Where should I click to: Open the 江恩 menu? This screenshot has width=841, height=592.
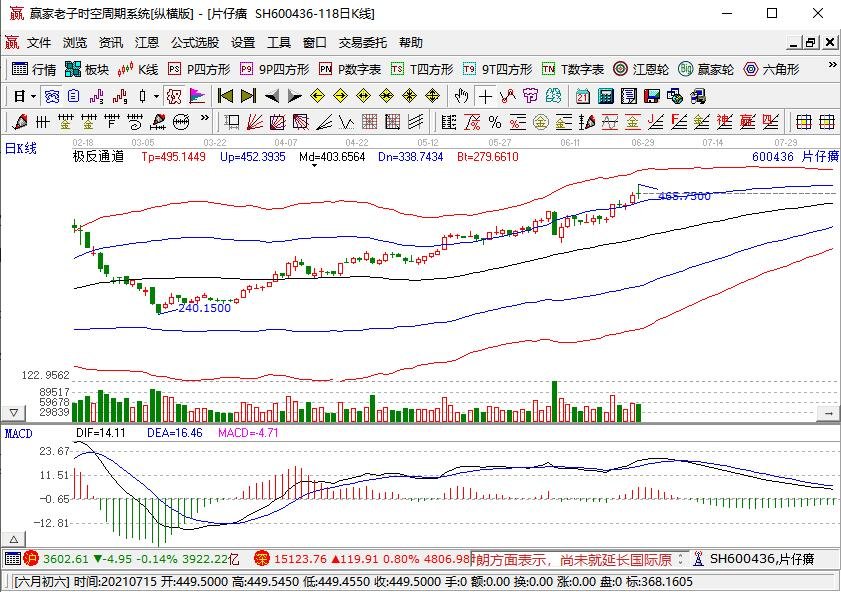(147, 42)
